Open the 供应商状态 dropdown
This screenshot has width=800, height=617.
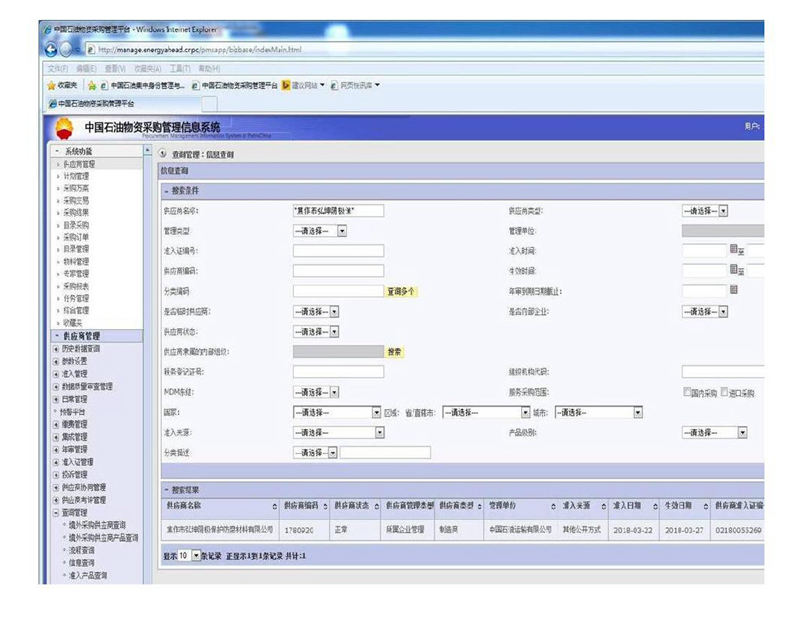tap(316, 332)
